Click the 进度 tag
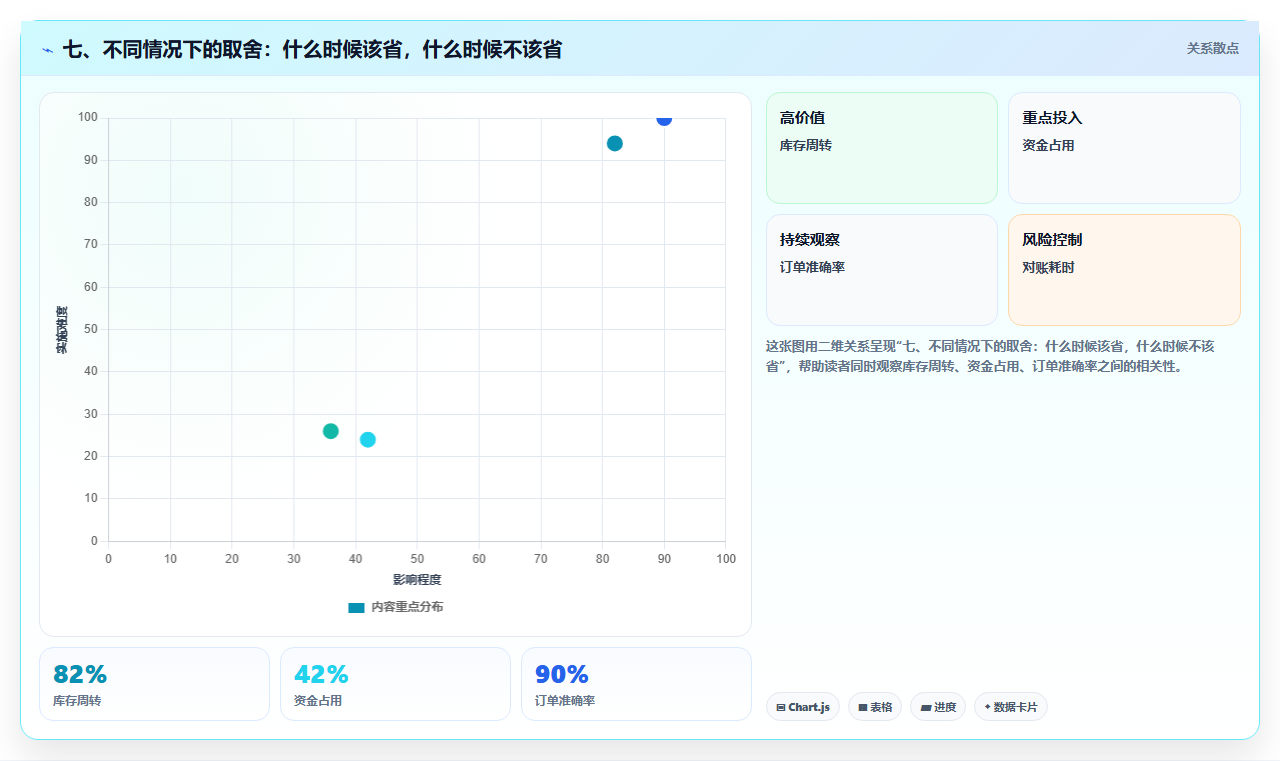The width and height of the screenshot is (1280, 761). tap(938, 707)
